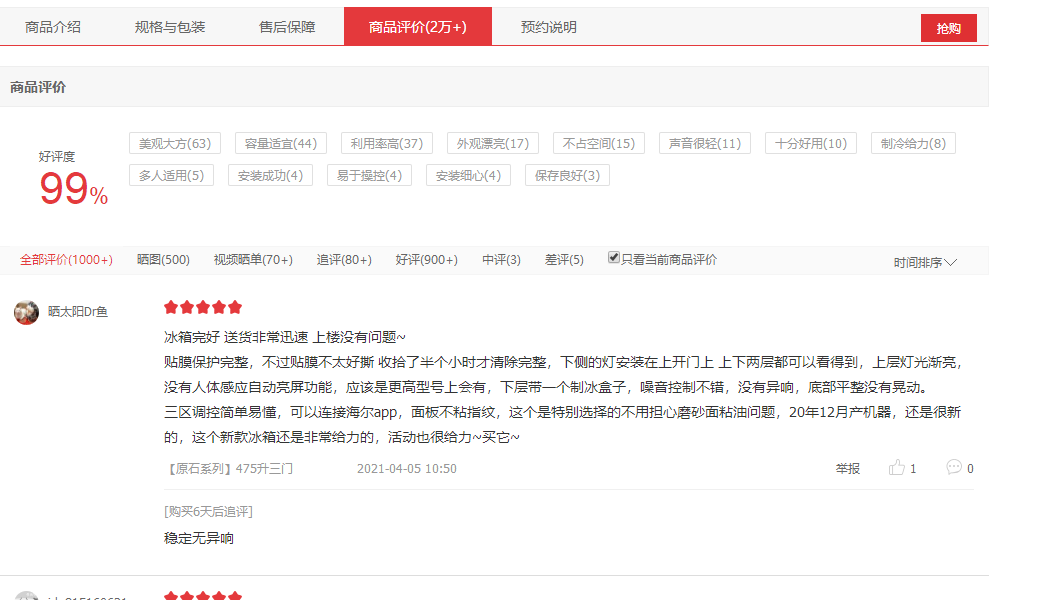Click the 举报 report link
Screen dimensions: 1044x600
pos(848,469)
